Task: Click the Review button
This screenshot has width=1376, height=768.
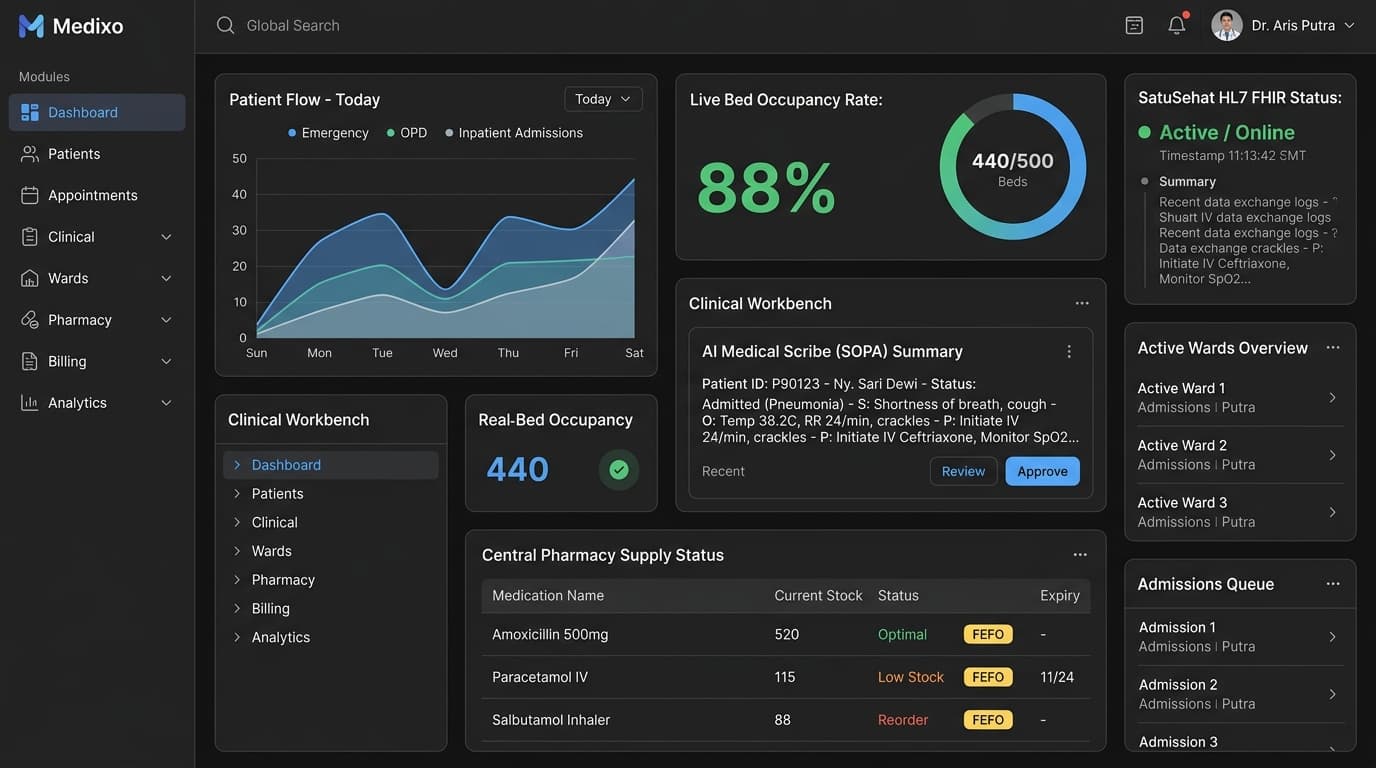Action: [x=963, y=471]
